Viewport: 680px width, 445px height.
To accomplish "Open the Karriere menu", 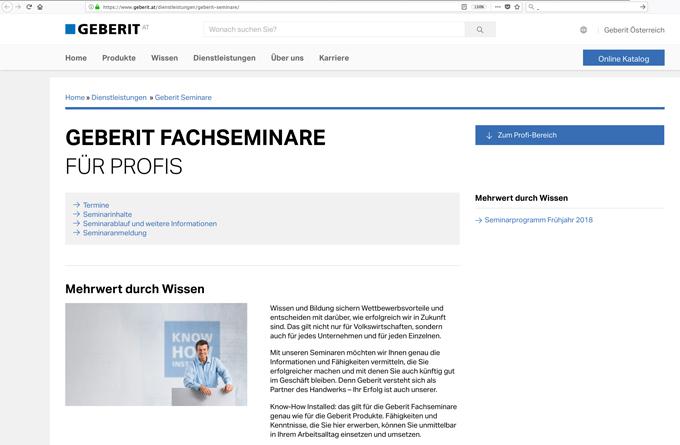I will 334,58.
